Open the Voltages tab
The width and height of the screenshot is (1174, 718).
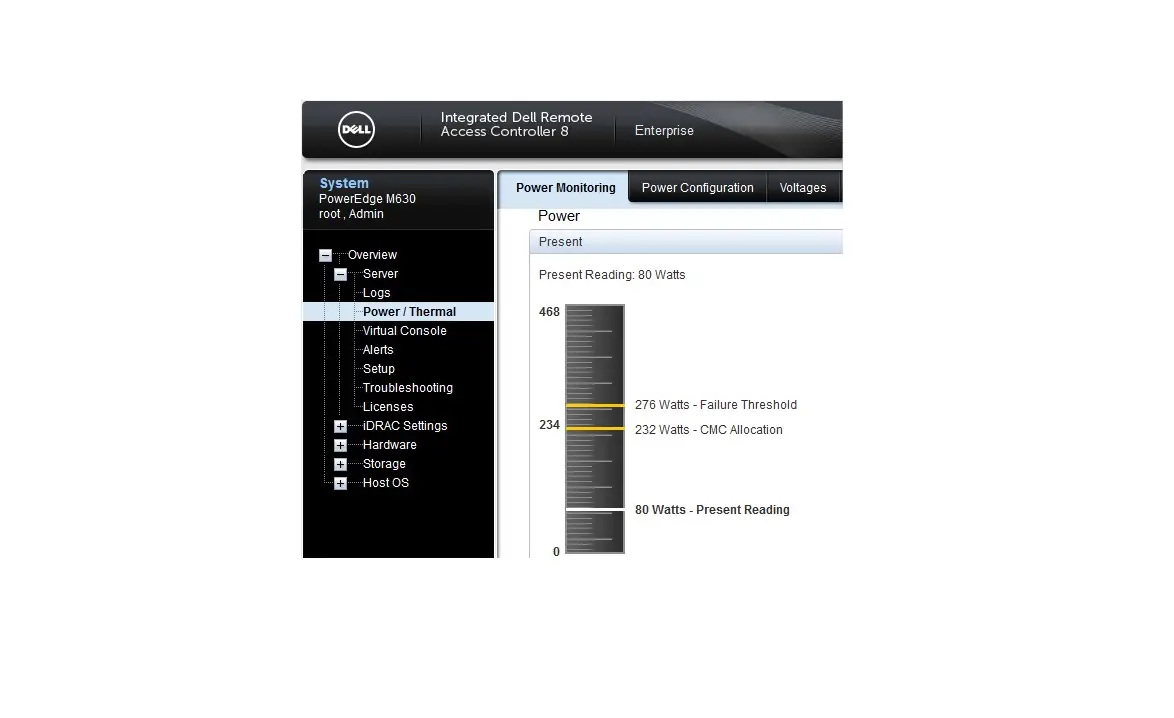(802, 187)
